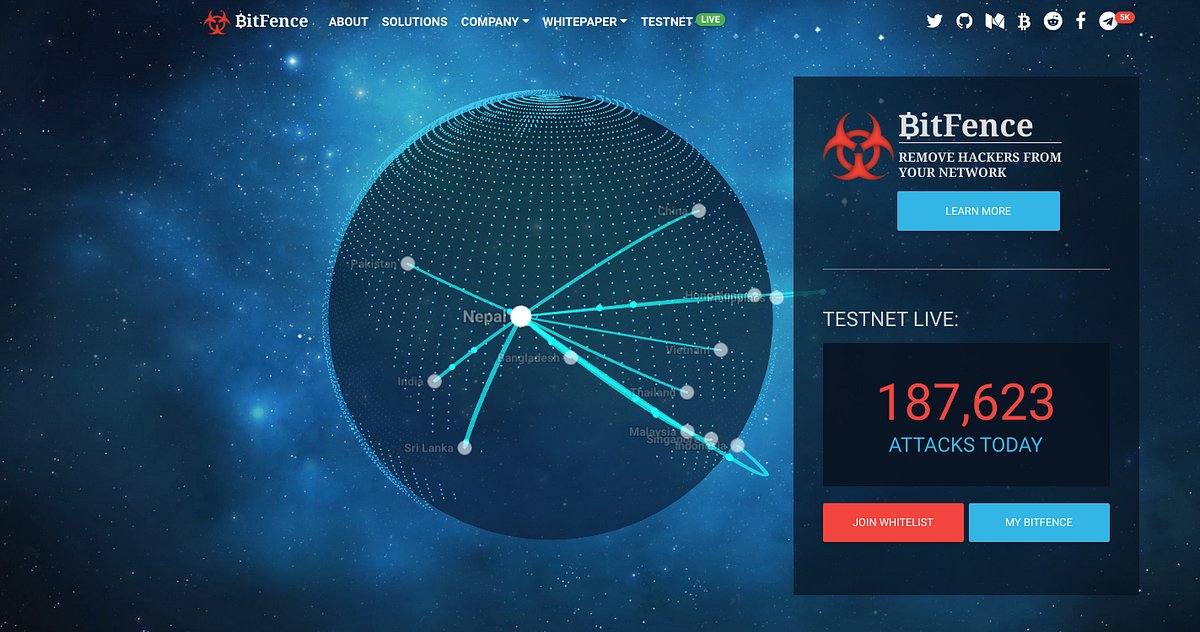This screenshot has width=1200, height=632.
Task: Click the Medium blog icon
Action: click(x=993, y=20)
